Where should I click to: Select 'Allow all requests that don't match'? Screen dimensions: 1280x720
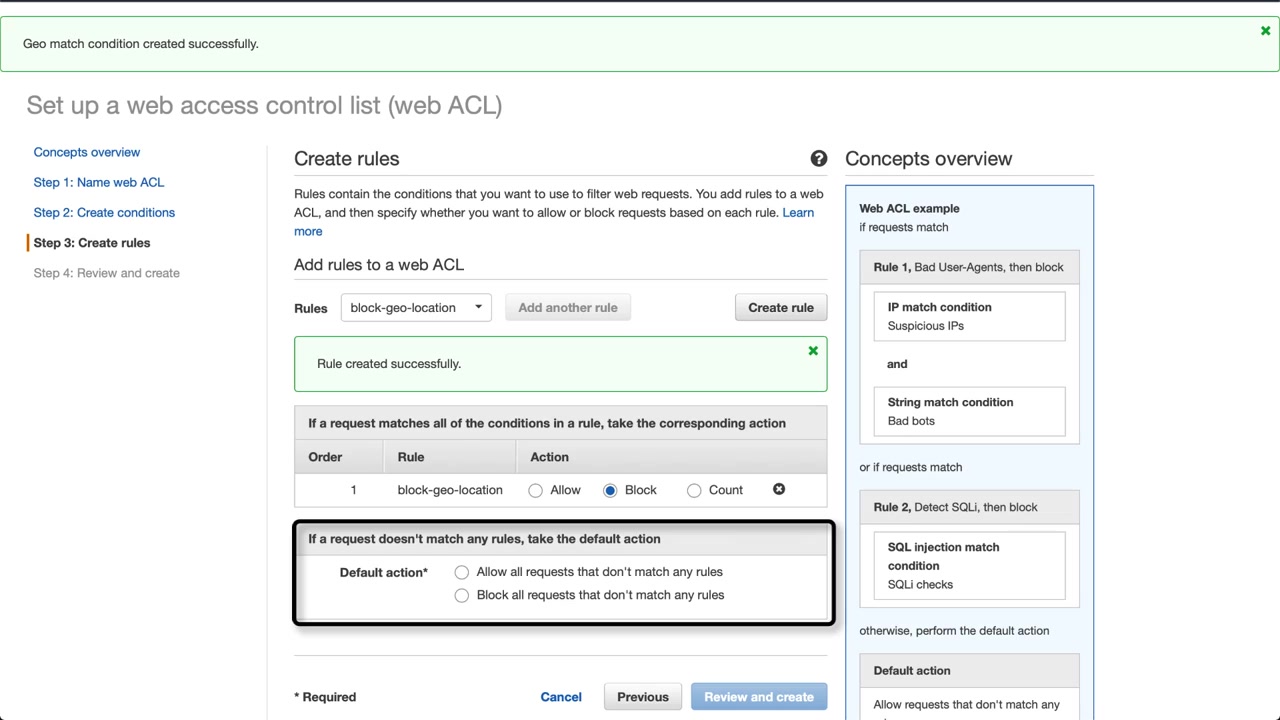tap(461, 572)
